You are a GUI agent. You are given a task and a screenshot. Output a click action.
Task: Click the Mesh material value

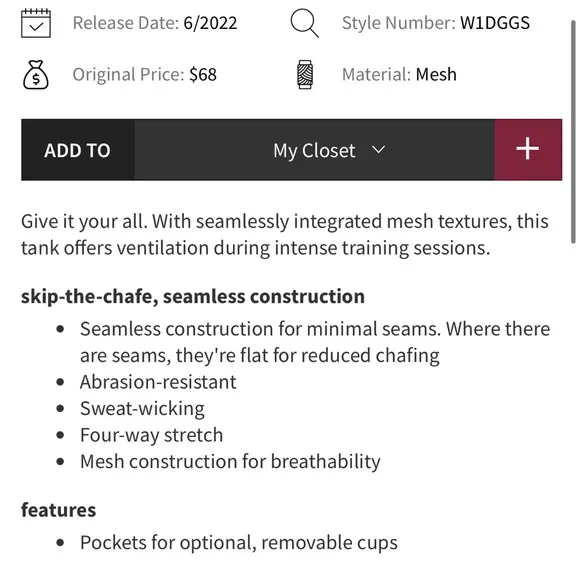pyautogui.click(x=436, y=74)
